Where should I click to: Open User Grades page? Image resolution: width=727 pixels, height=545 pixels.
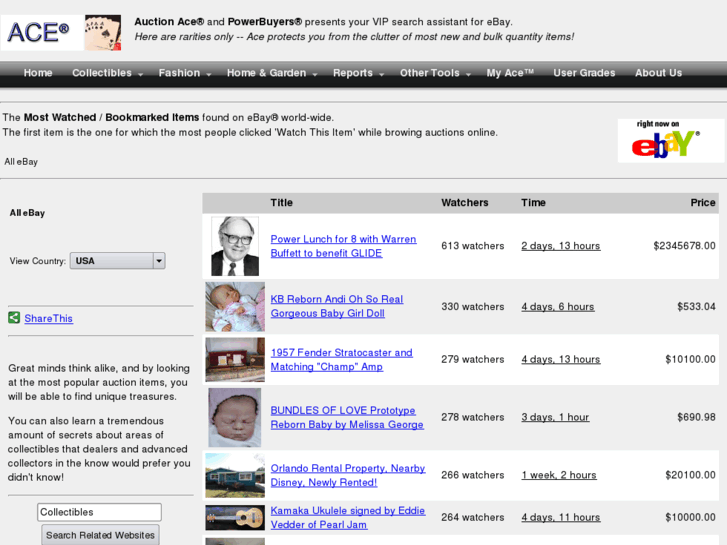click(584, 73)
